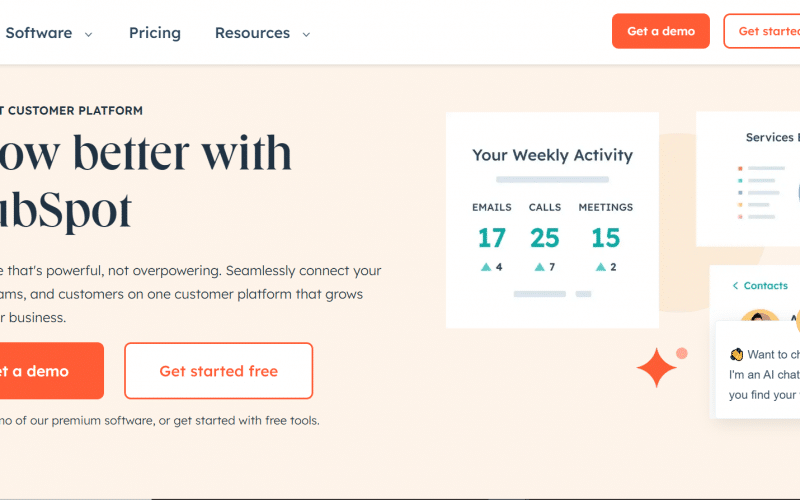Screen dimensions: 800x500
Task: Click the orange Get a demo header button
Action: [661, 31]
